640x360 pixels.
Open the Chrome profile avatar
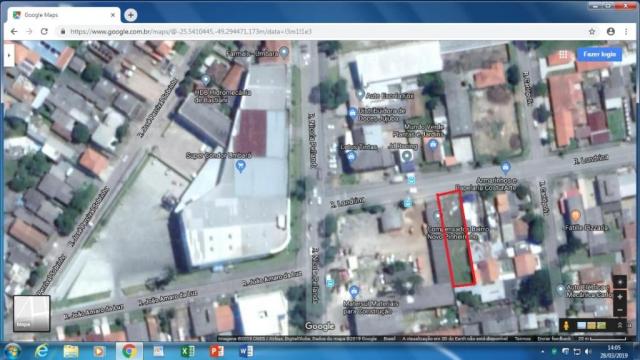[611, 31]
